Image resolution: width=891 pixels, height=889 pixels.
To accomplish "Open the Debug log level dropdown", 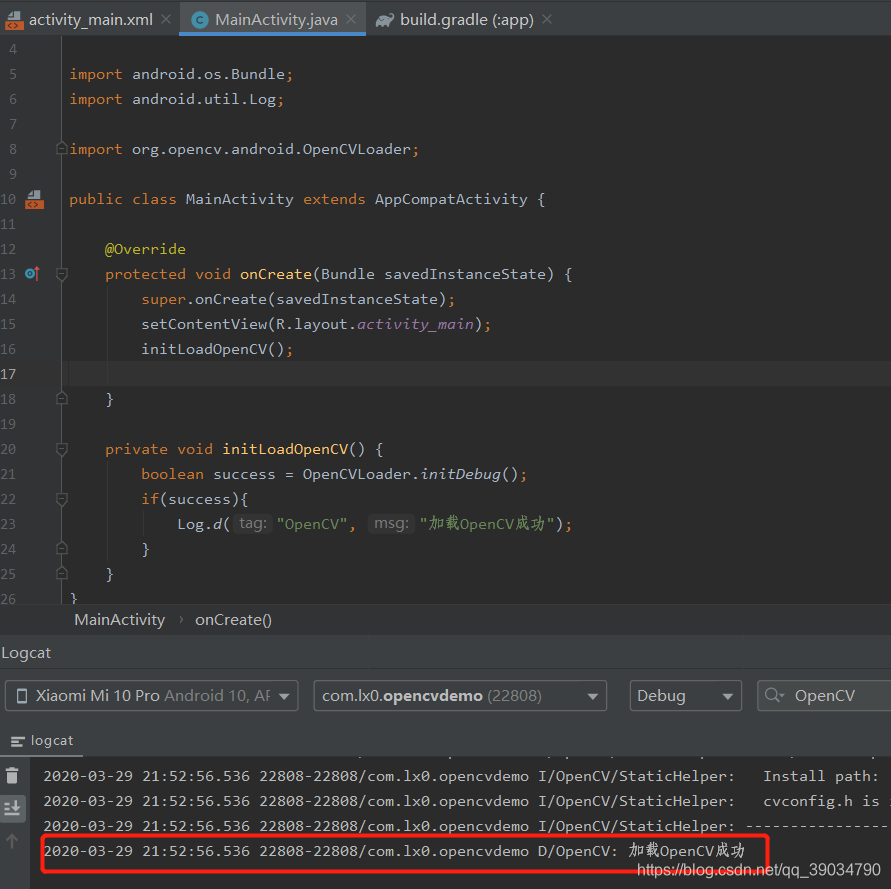I will pyautogui.click(x=685, y=696).
